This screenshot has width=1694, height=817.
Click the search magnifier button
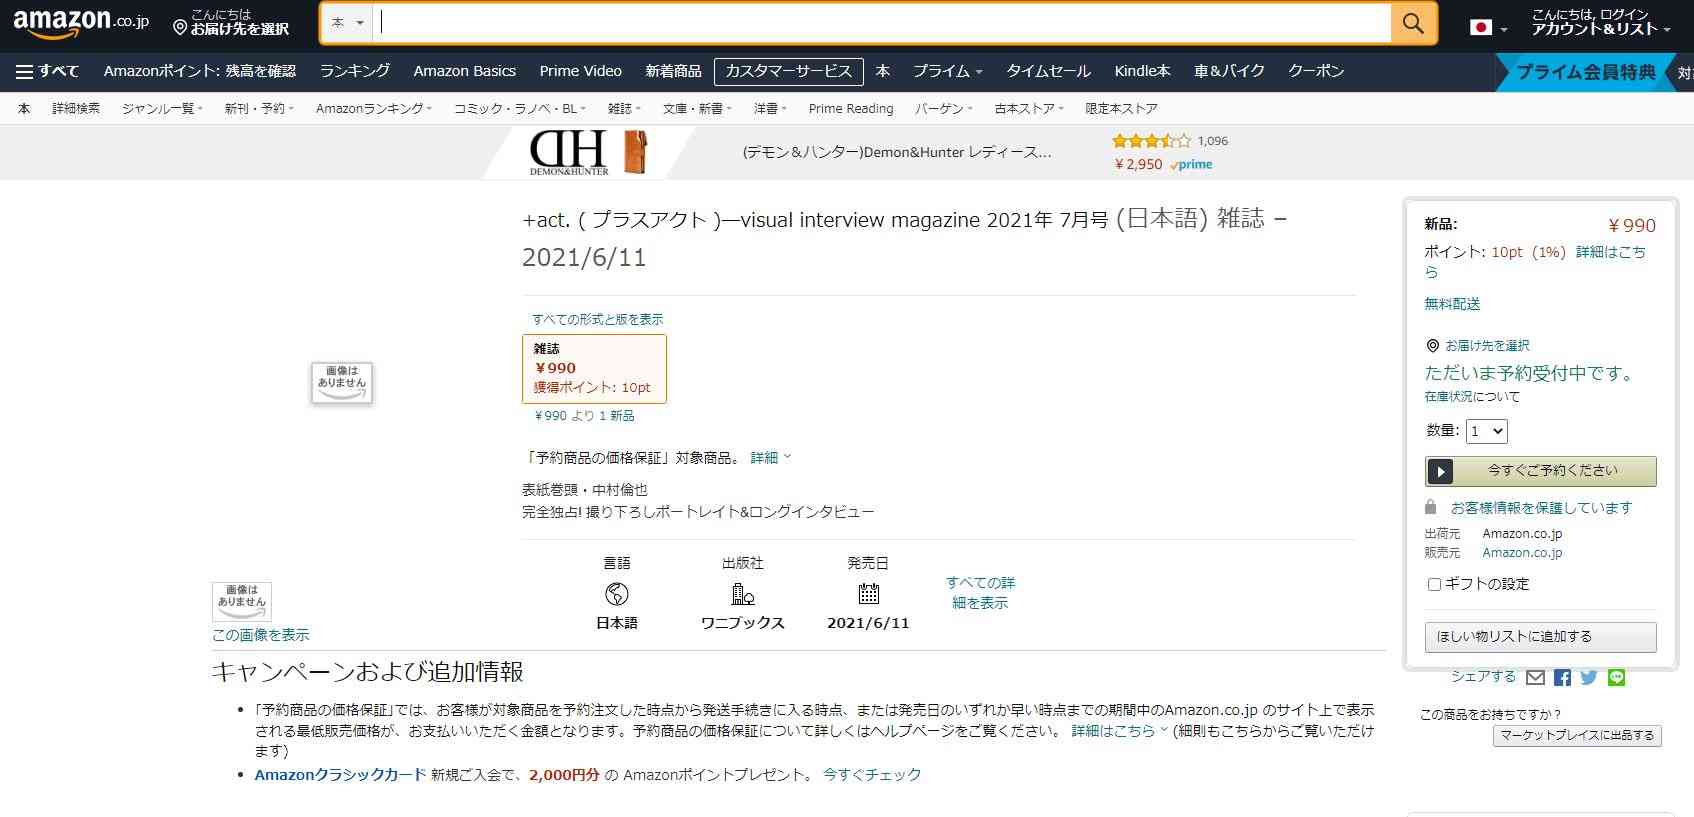coord(1413,23)
